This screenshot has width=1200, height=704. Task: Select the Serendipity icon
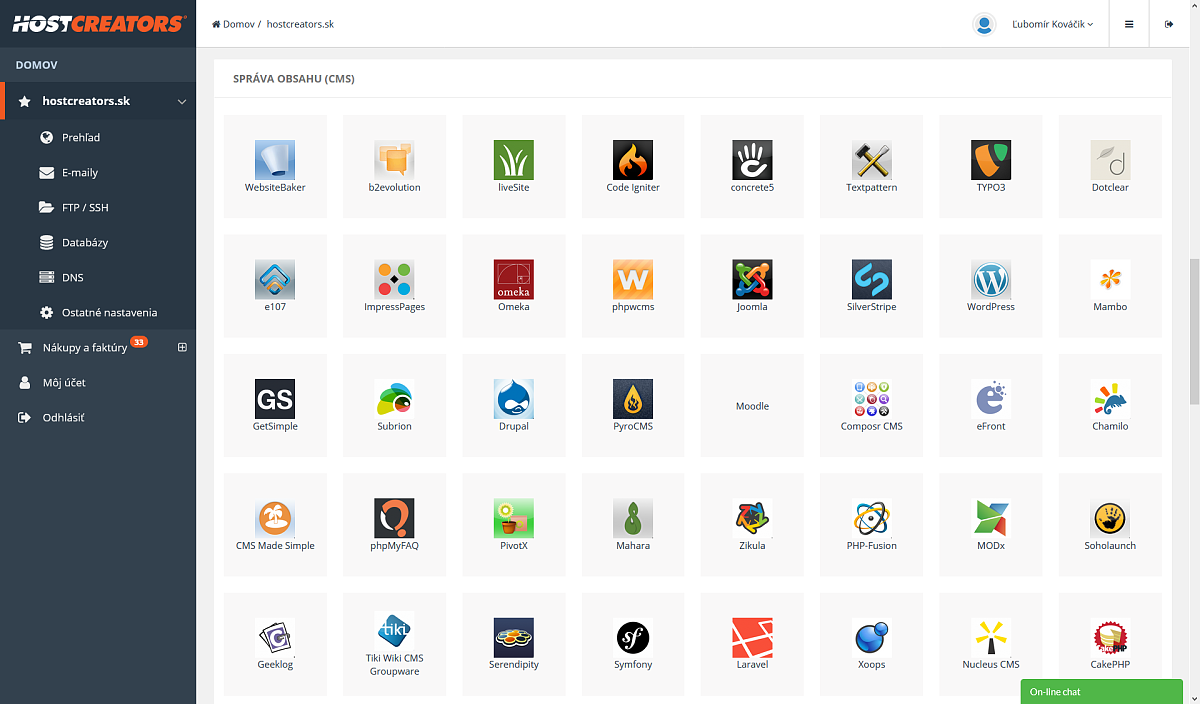pyautogui.click(x=514, y=637)
